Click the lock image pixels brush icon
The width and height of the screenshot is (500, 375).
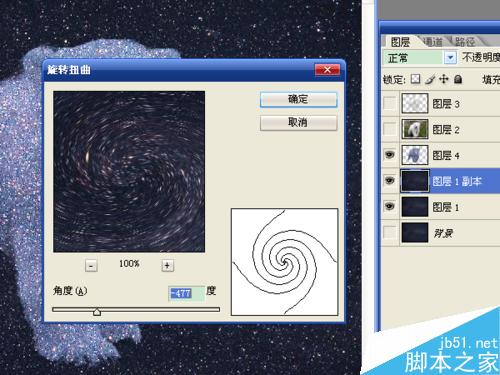coord(430,79)
